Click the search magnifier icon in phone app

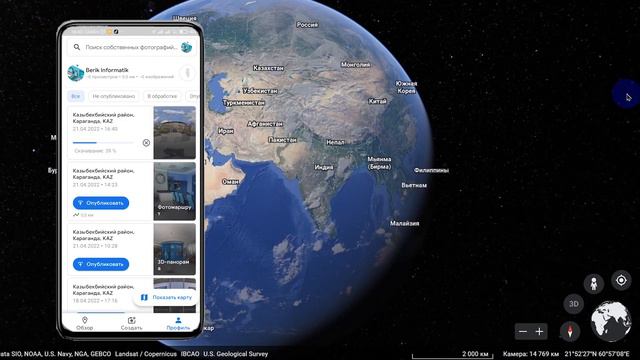77,47
